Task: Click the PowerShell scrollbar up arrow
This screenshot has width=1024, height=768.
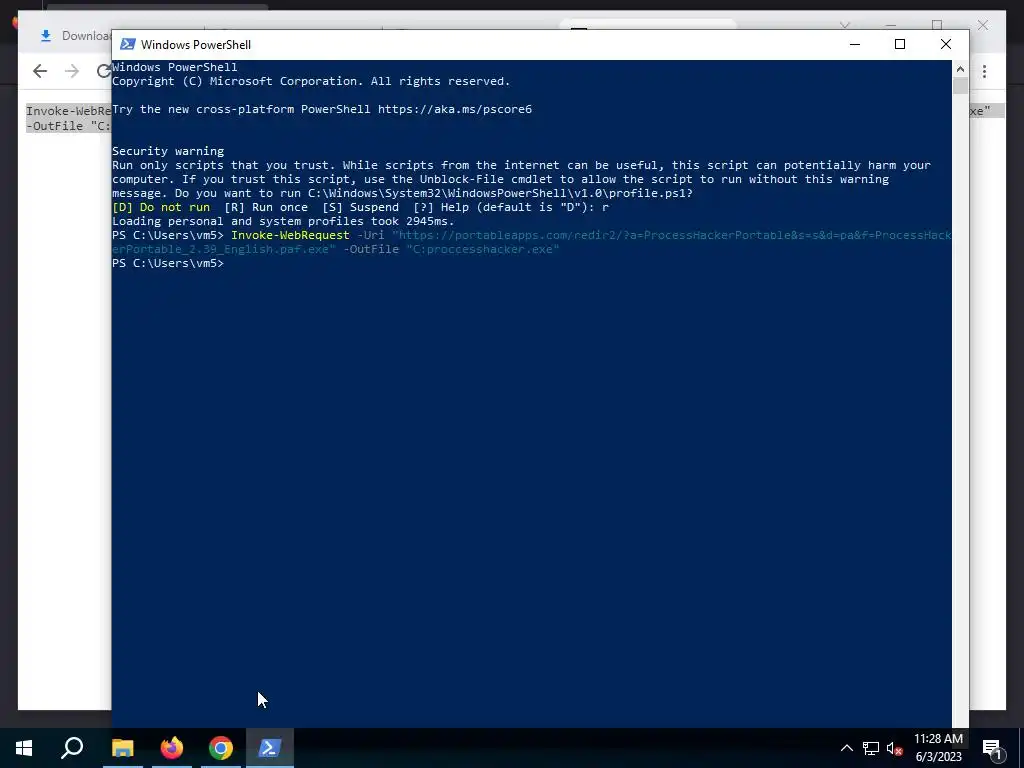Action: 960,69
